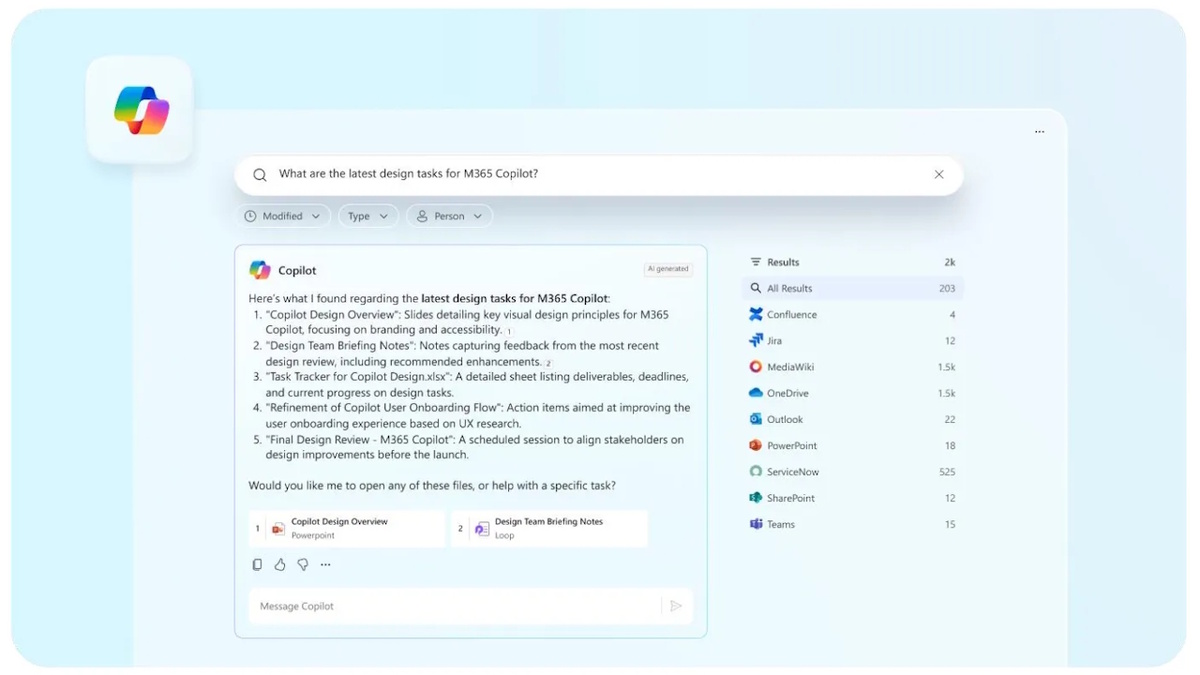This screenshot has height=675, width=1200.
Task: Click the Copilot icon in answer card
Action: pos(260,270)
